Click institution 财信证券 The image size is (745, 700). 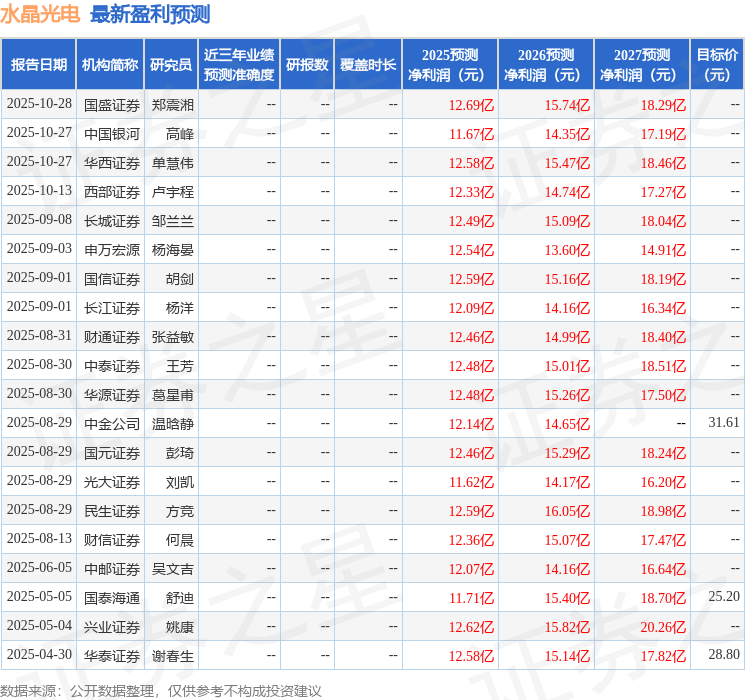tap(112, 540)
